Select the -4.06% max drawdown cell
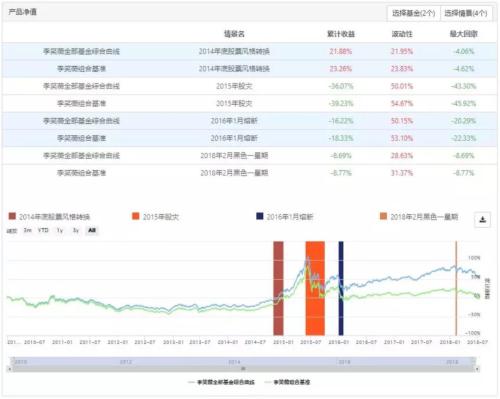The image size is (500, 399). 464,51
